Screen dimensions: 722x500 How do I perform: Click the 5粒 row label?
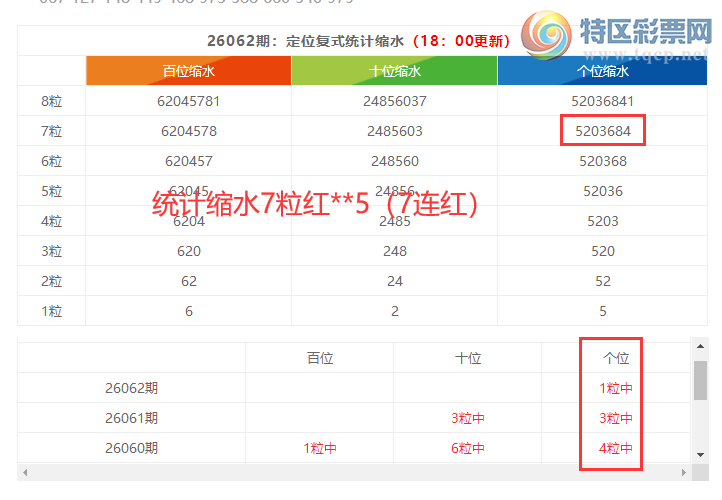click(52, 191)
